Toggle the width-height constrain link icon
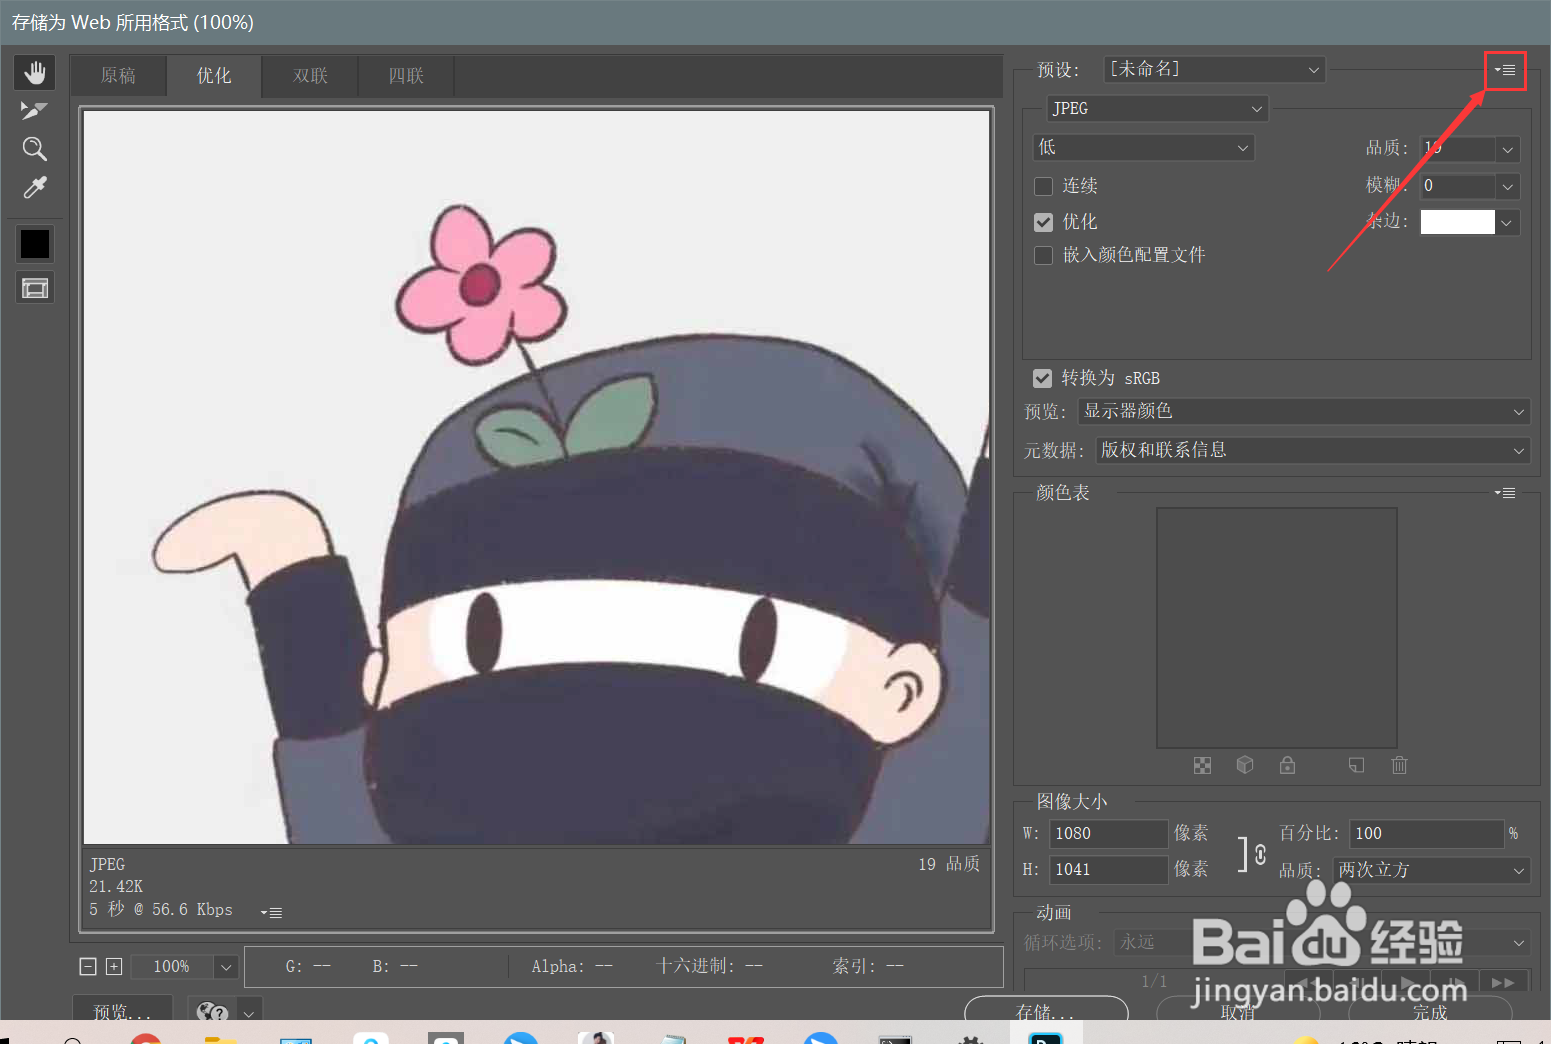Image resolution: width=1551 pixels, height=1044 pixels. (1260, 854)
